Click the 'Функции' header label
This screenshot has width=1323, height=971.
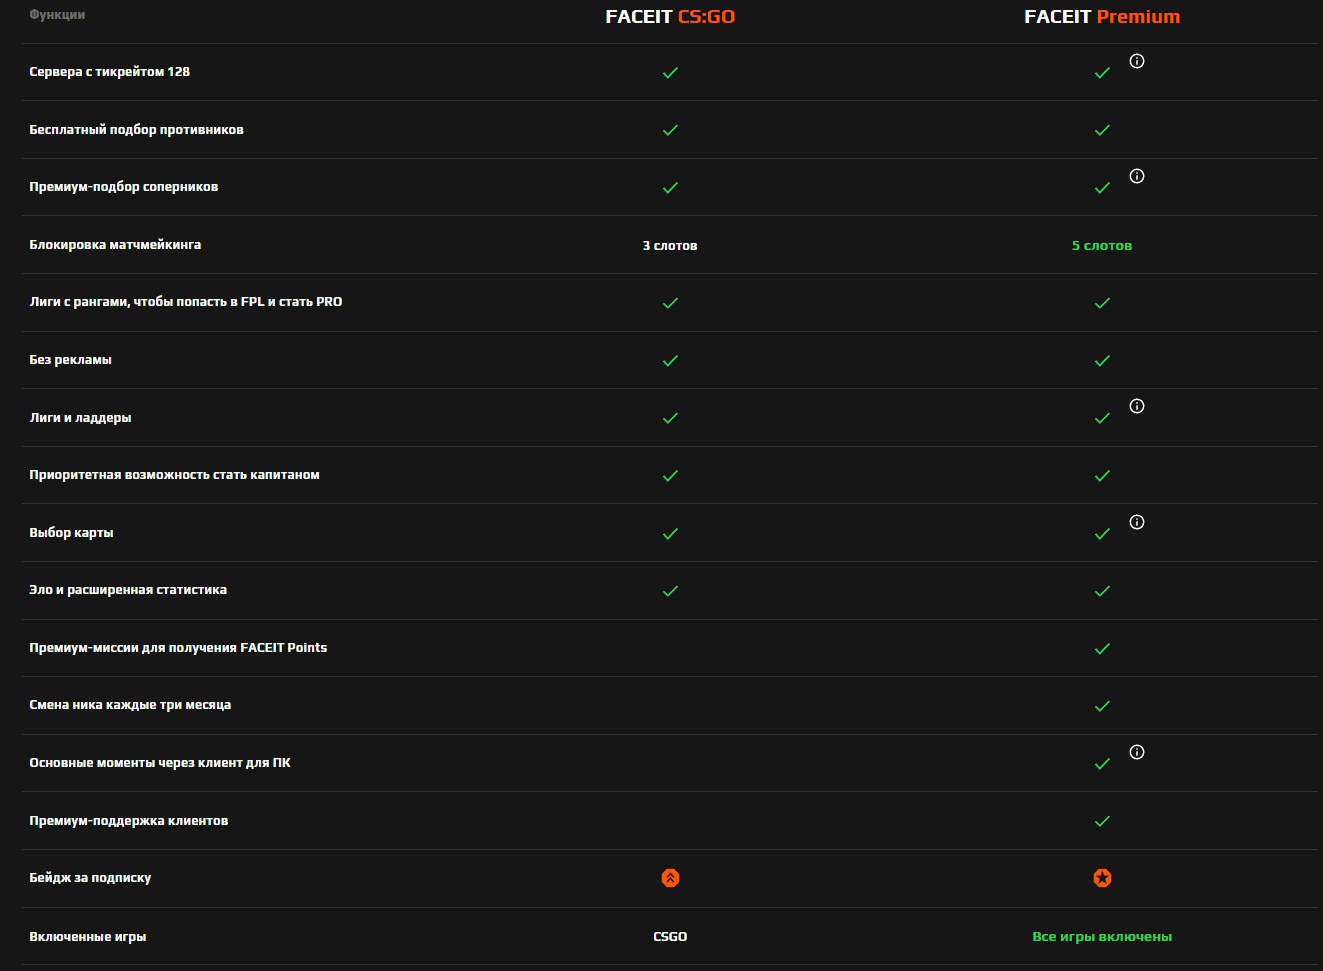point(57,15)
